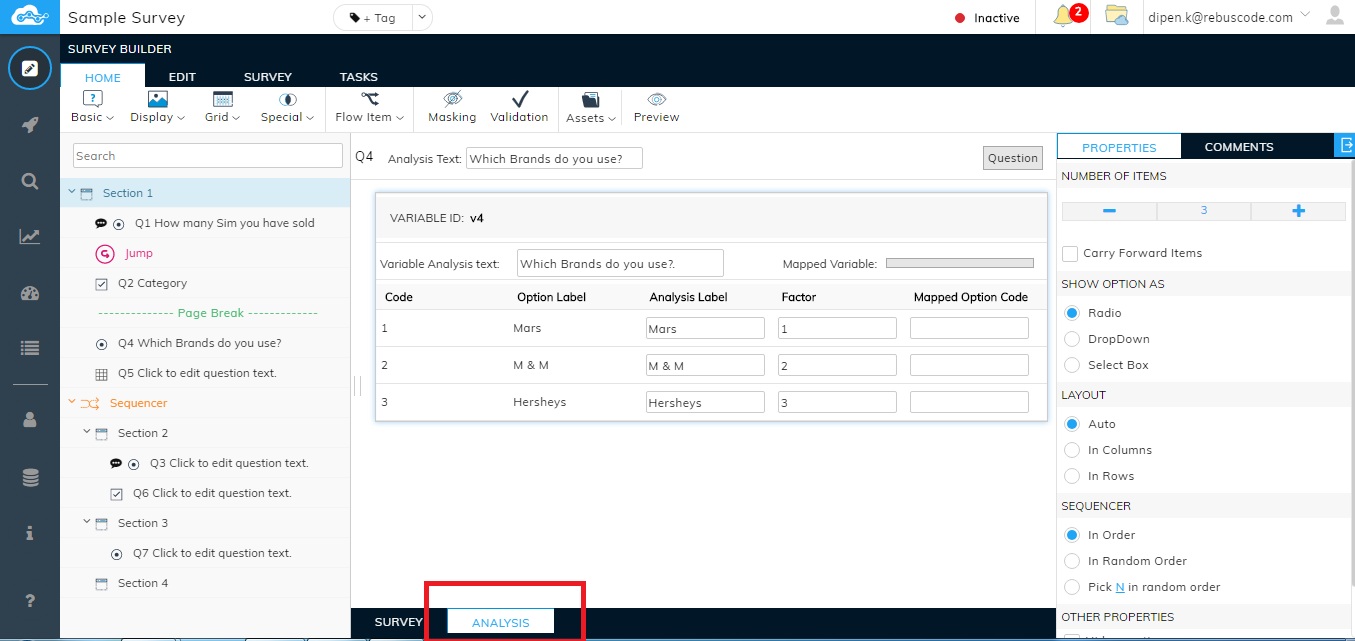This screenshot has height=641, width=1355.
Task: Click the Preview eye icon
Action: (656, 107)
